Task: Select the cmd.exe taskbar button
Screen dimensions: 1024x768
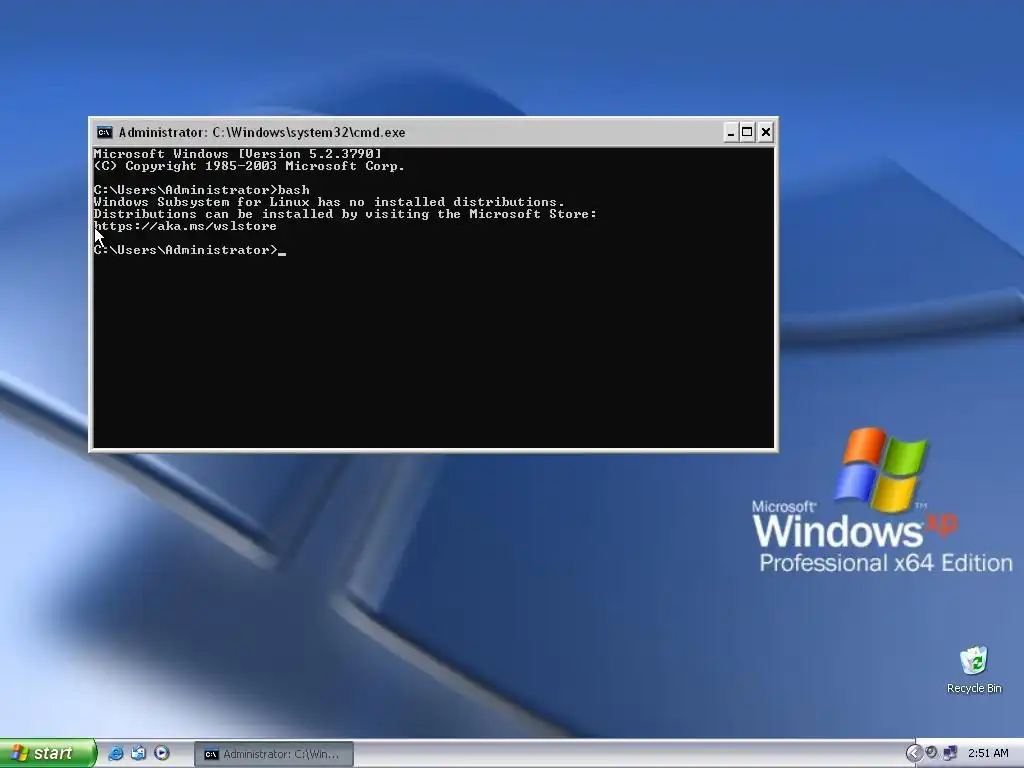Action: 274,754
